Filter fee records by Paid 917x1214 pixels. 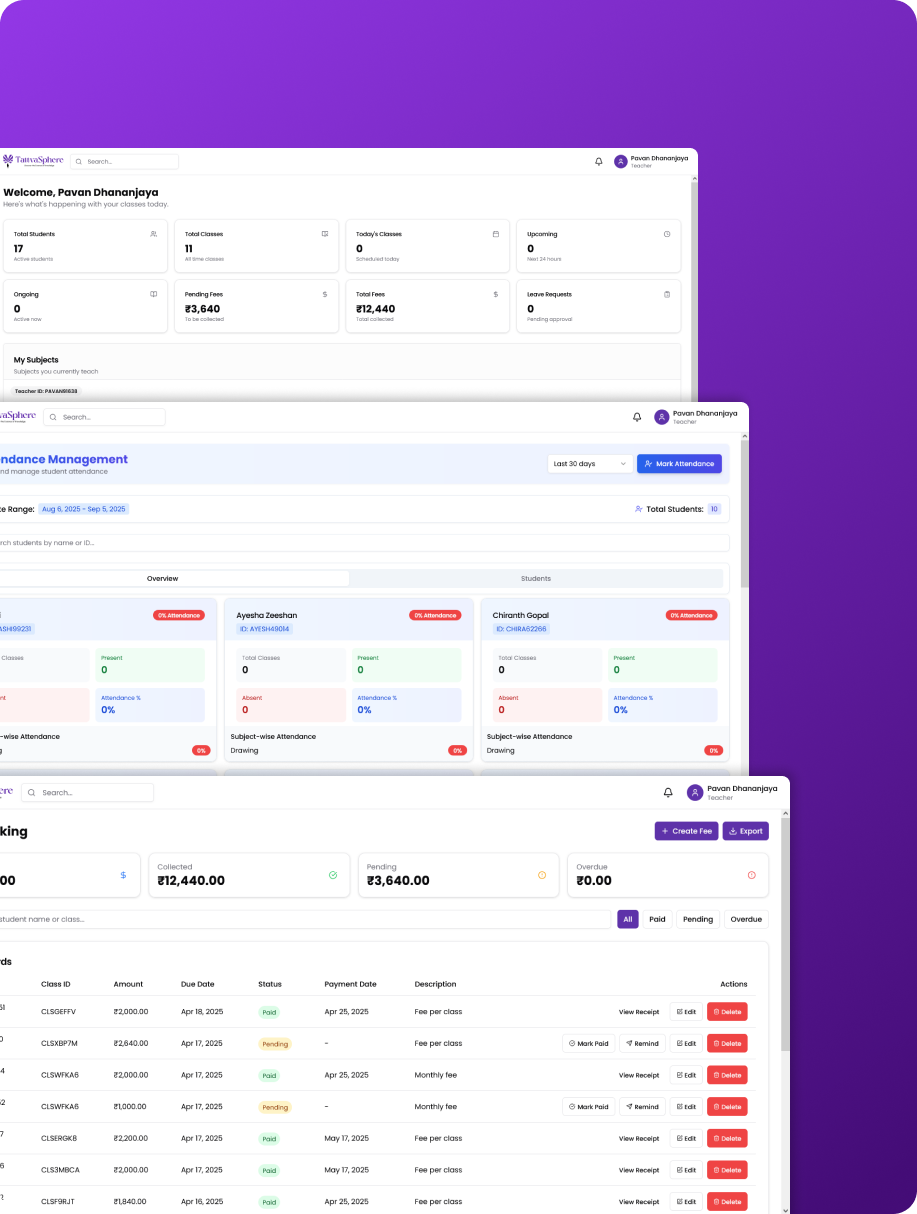657,919
